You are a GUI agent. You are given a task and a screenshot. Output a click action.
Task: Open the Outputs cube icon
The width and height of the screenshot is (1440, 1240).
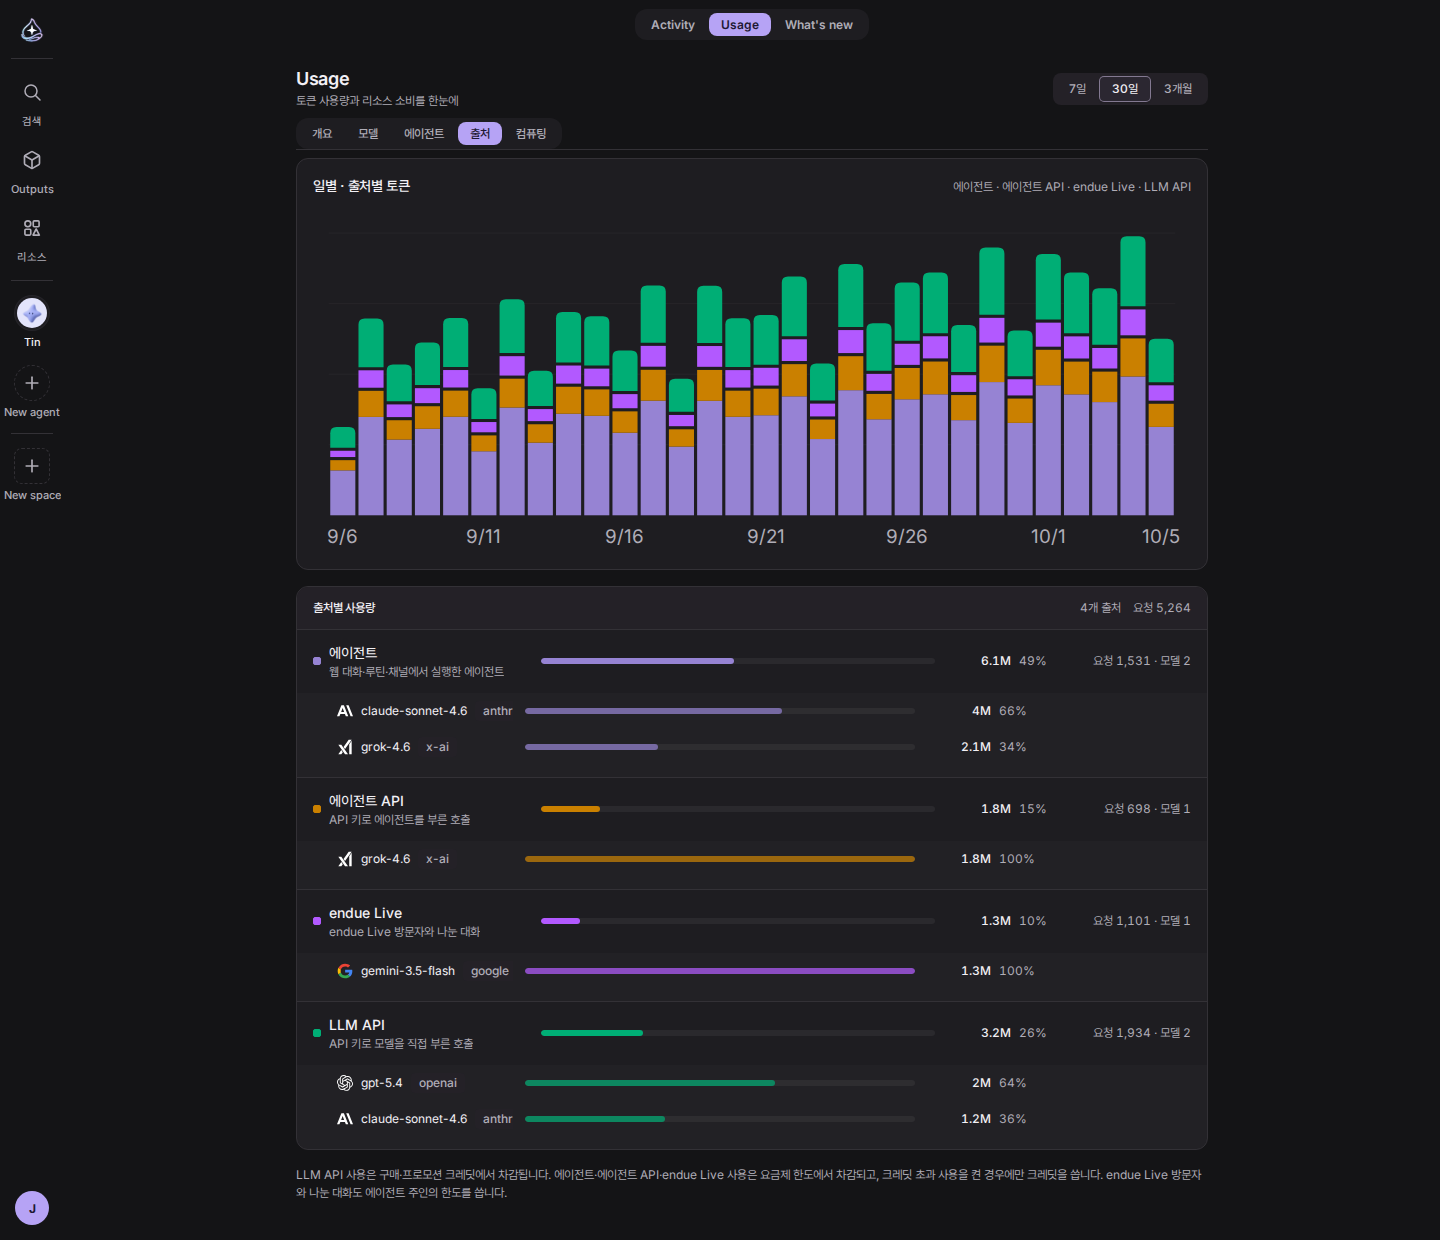point(32,160)
